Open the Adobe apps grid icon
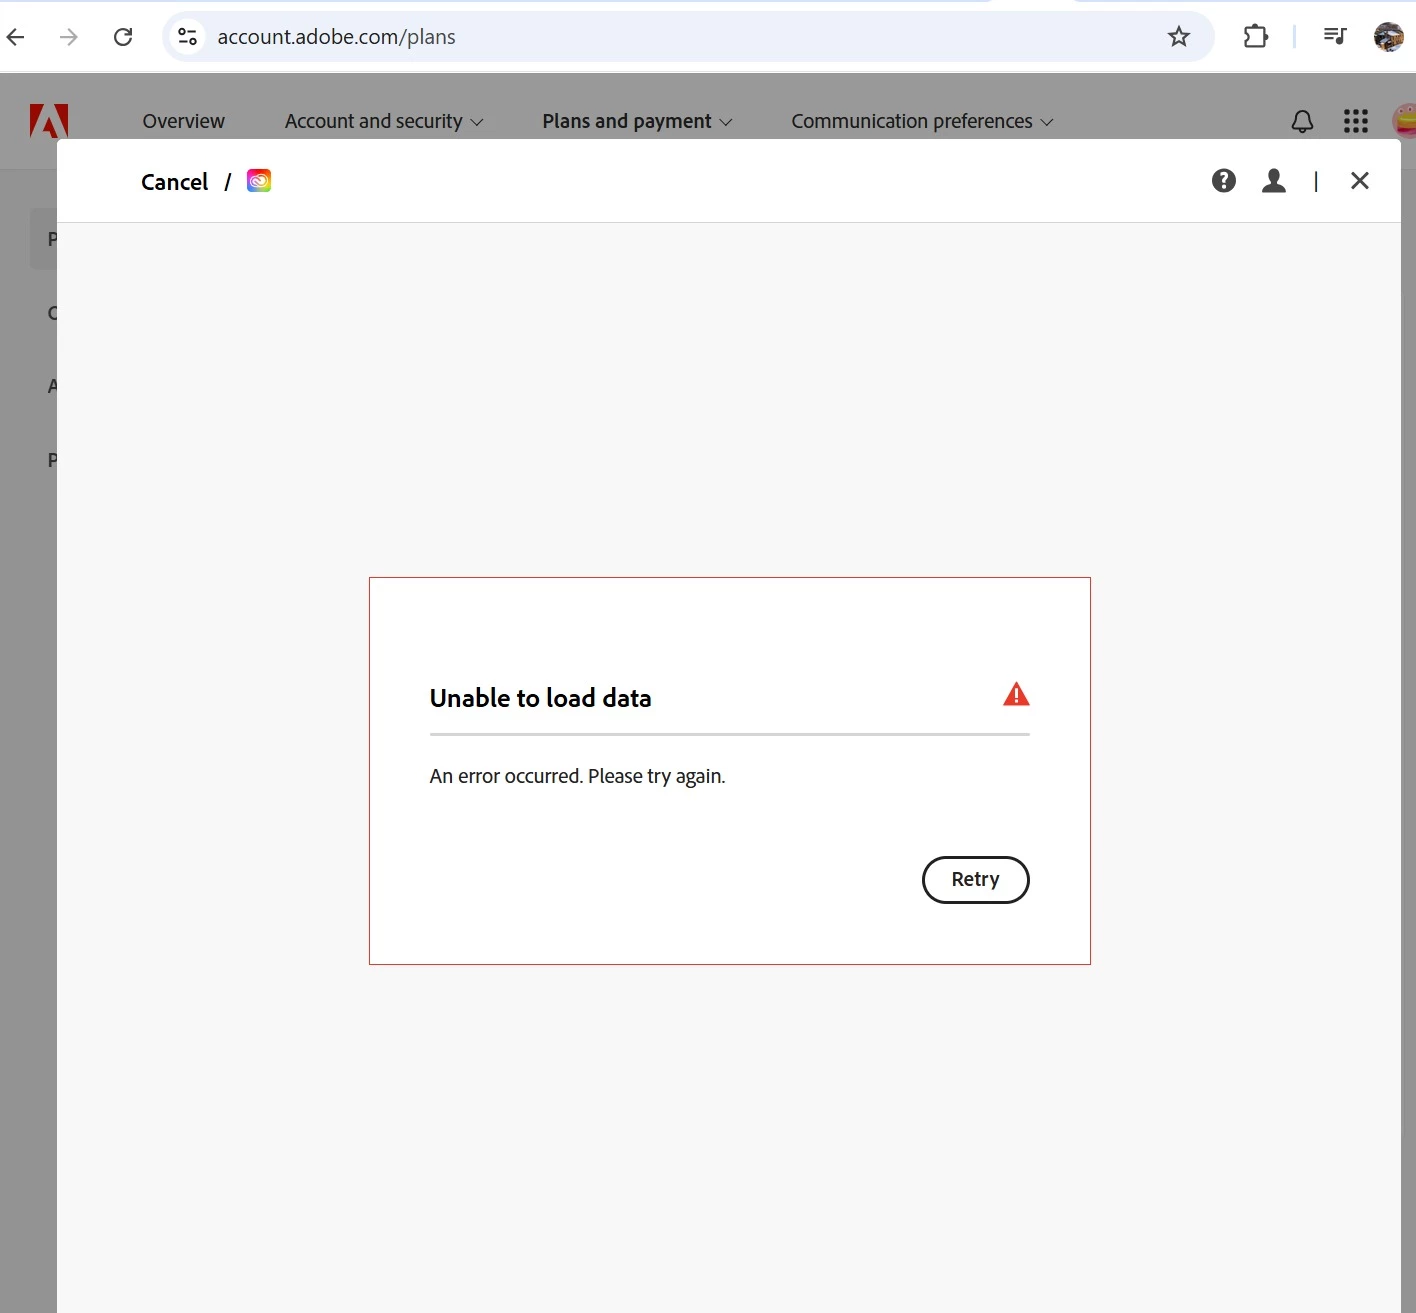1416x1313 pixels. [1356, 121]
